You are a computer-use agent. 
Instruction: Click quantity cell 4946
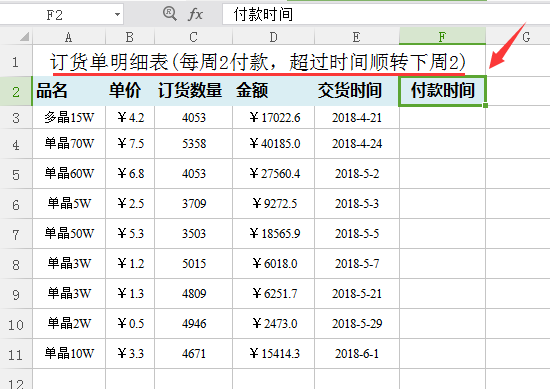click(x=193, y=323)
